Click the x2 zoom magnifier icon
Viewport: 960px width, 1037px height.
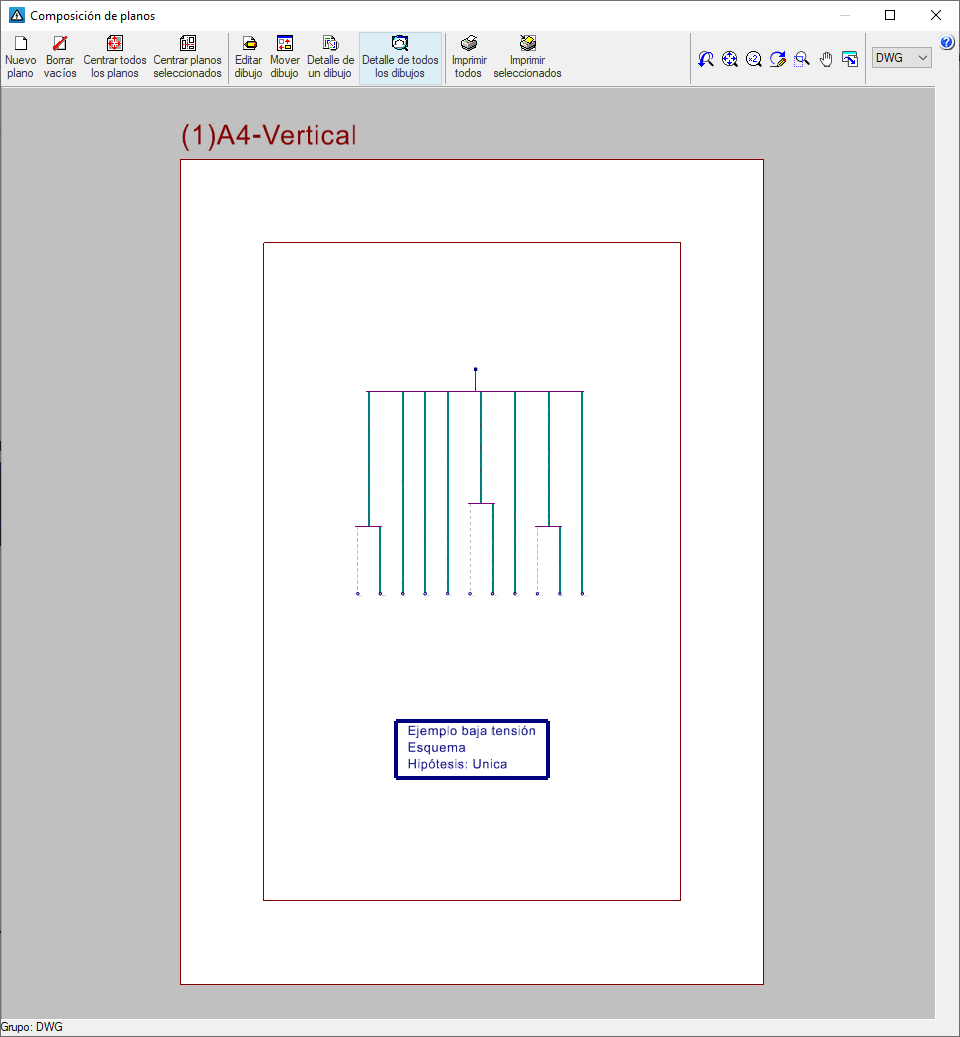pos(754,59)
